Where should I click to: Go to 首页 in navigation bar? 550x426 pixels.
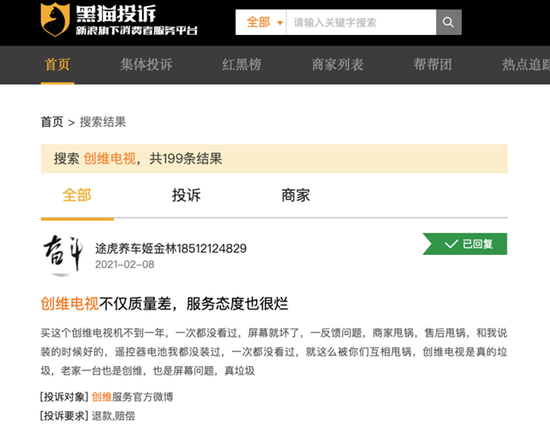pyautogui.click(x=57, y=65)
